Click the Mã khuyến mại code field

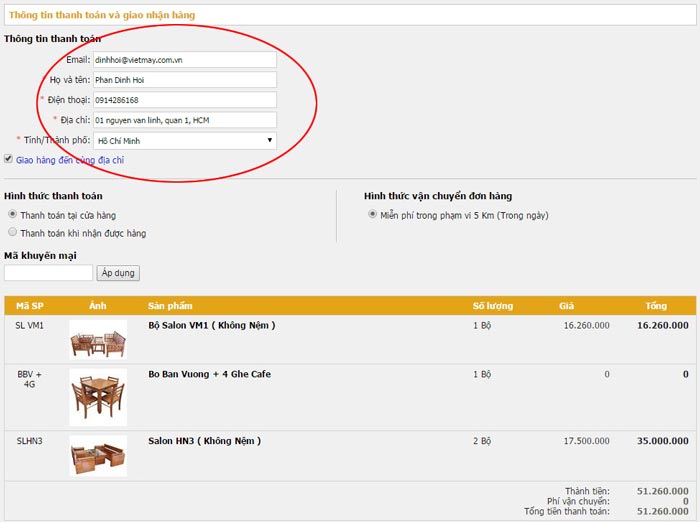[48, 273]
